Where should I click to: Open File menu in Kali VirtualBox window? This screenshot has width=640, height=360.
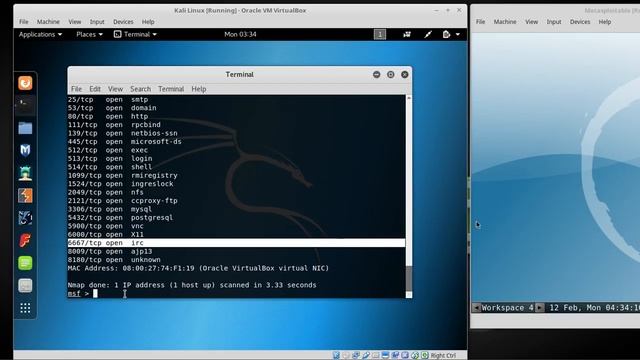pos(24,22)
